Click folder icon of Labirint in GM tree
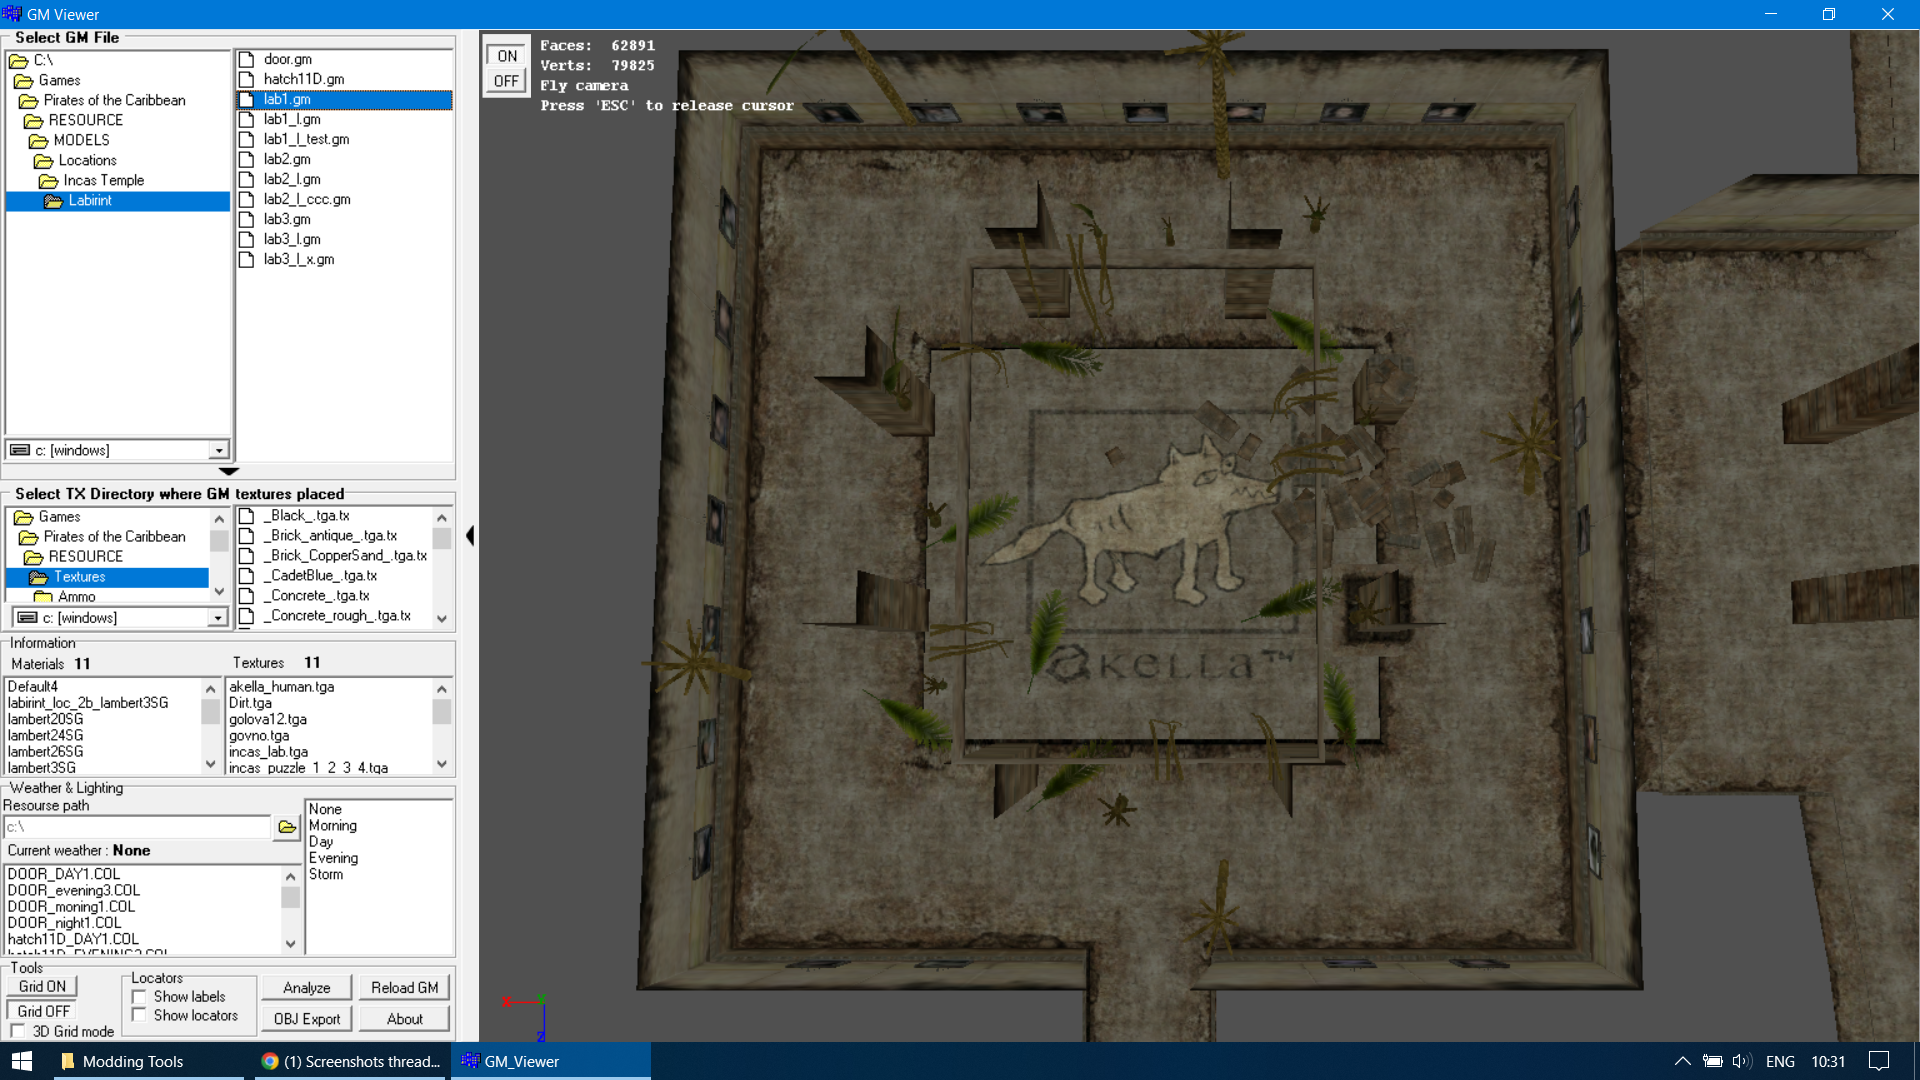The height and width of the screenshot is (1080, 1920). (53, 201)
